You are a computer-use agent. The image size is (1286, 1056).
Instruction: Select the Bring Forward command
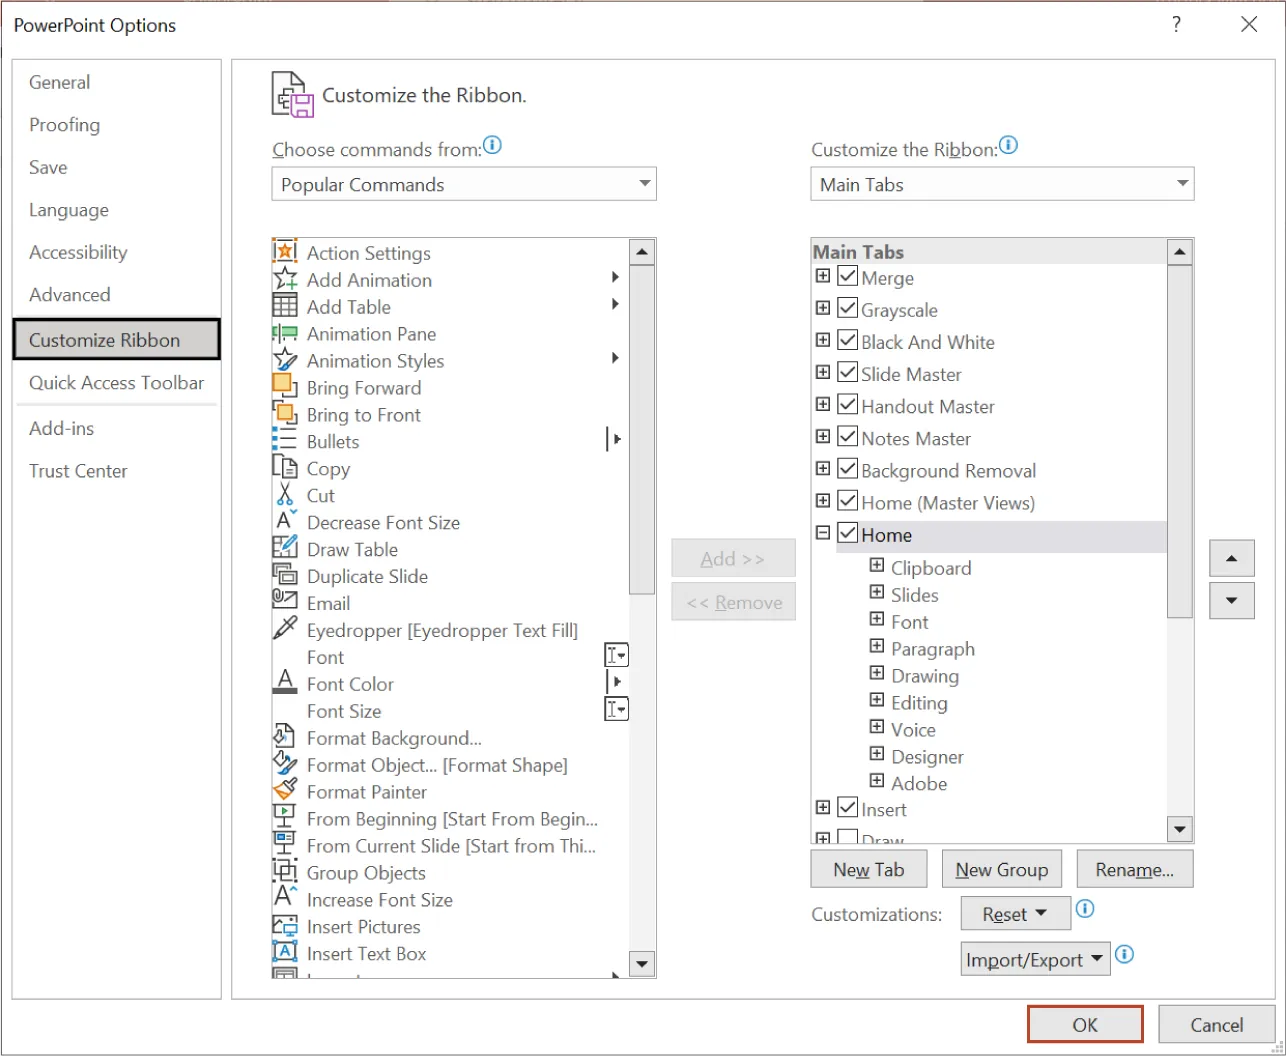(362, 387)
